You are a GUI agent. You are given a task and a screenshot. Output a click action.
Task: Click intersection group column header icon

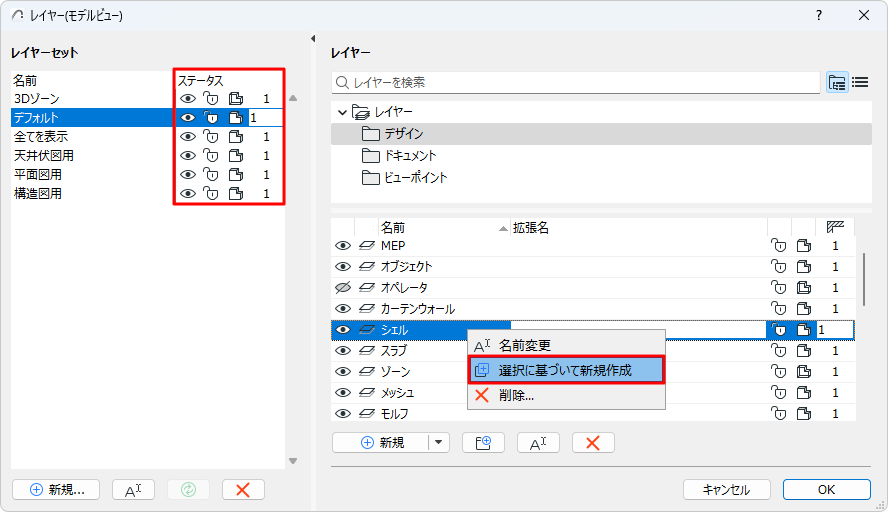[835, 227]
